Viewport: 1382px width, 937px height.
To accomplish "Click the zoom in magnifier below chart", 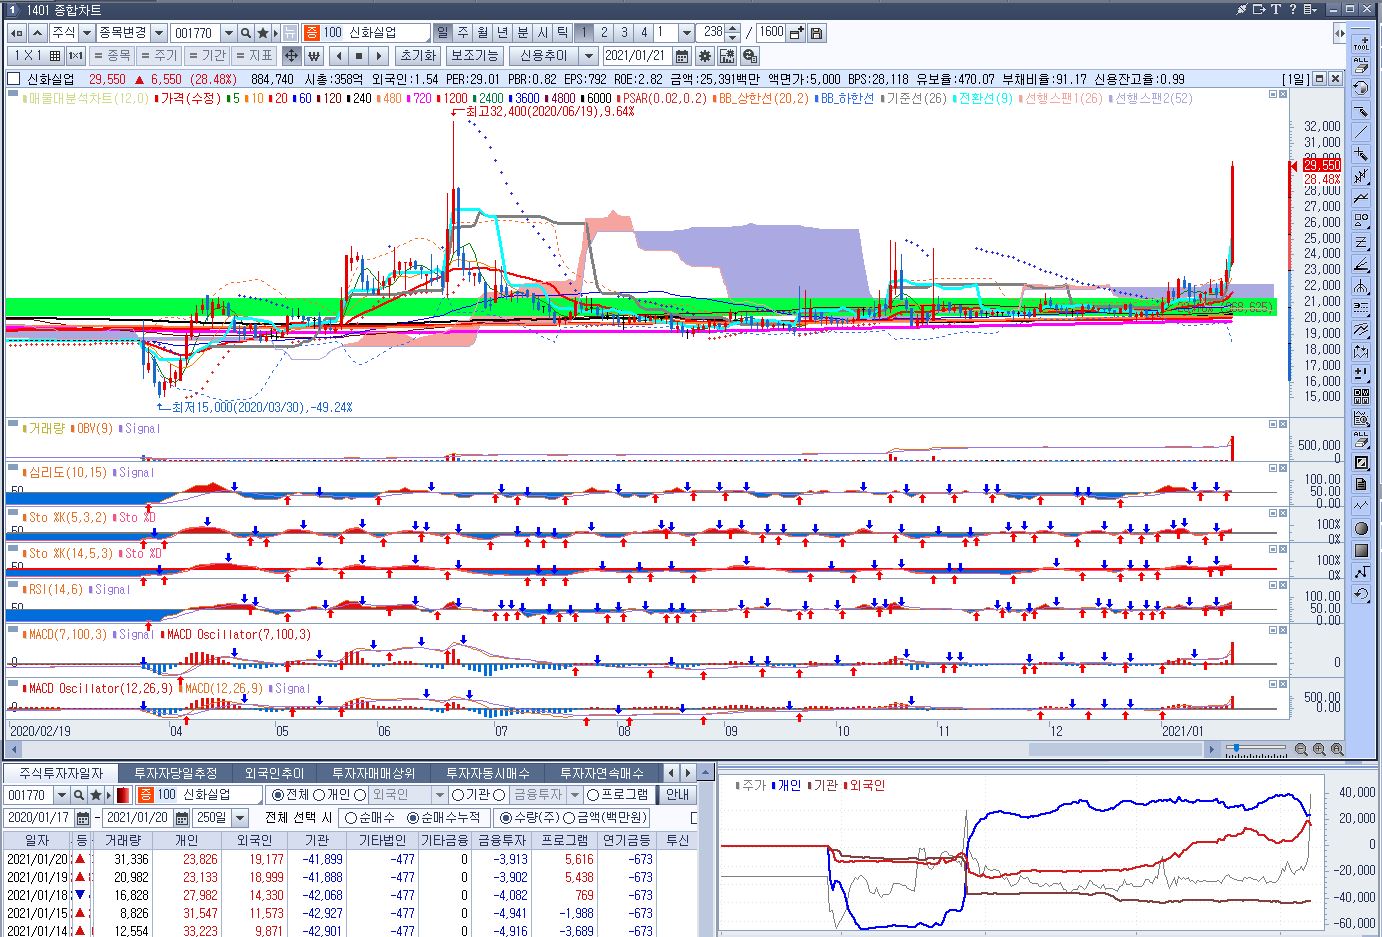I will coord(1319,749).
